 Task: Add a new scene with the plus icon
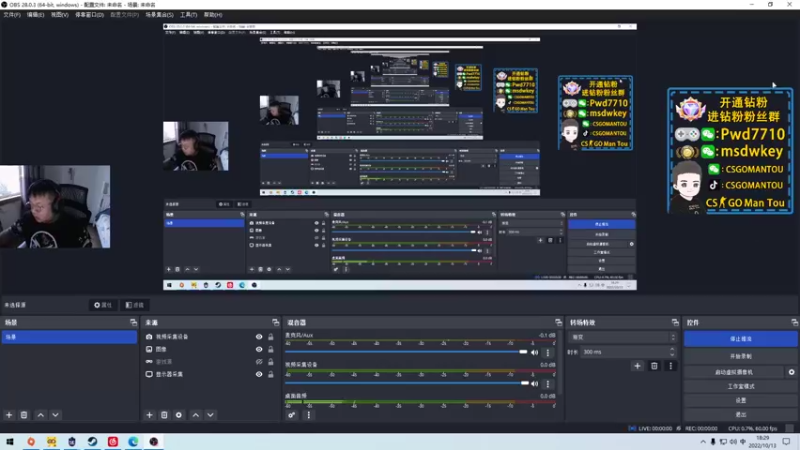tap(9, 415)
